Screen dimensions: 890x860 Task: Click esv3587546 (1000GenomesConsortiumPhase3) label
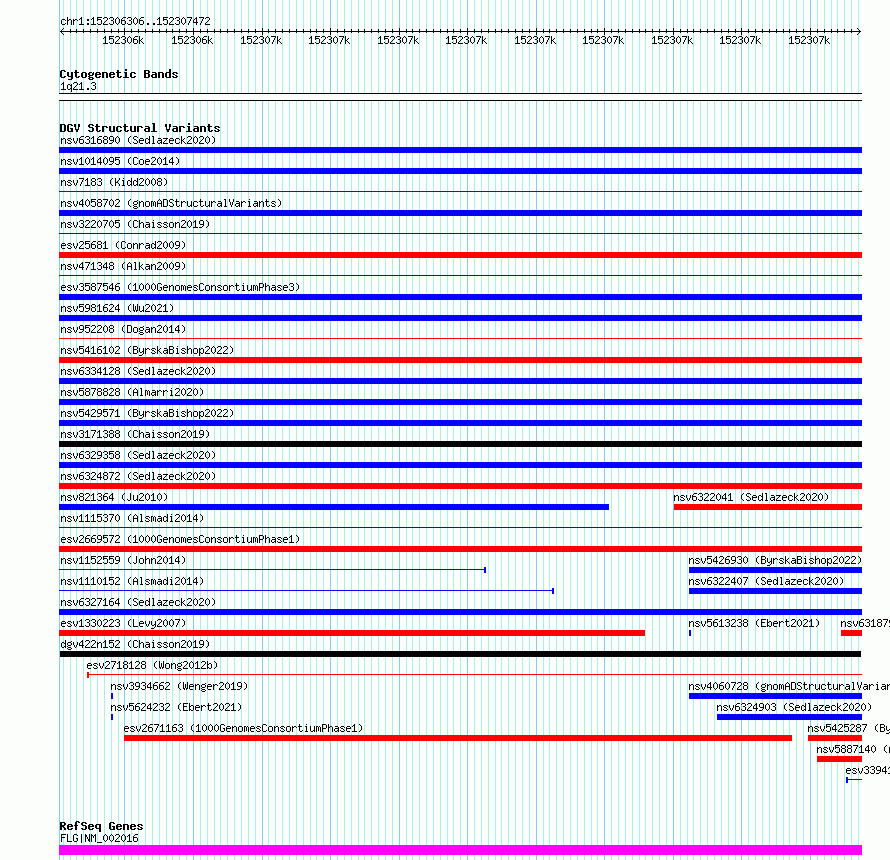(180, 287)
